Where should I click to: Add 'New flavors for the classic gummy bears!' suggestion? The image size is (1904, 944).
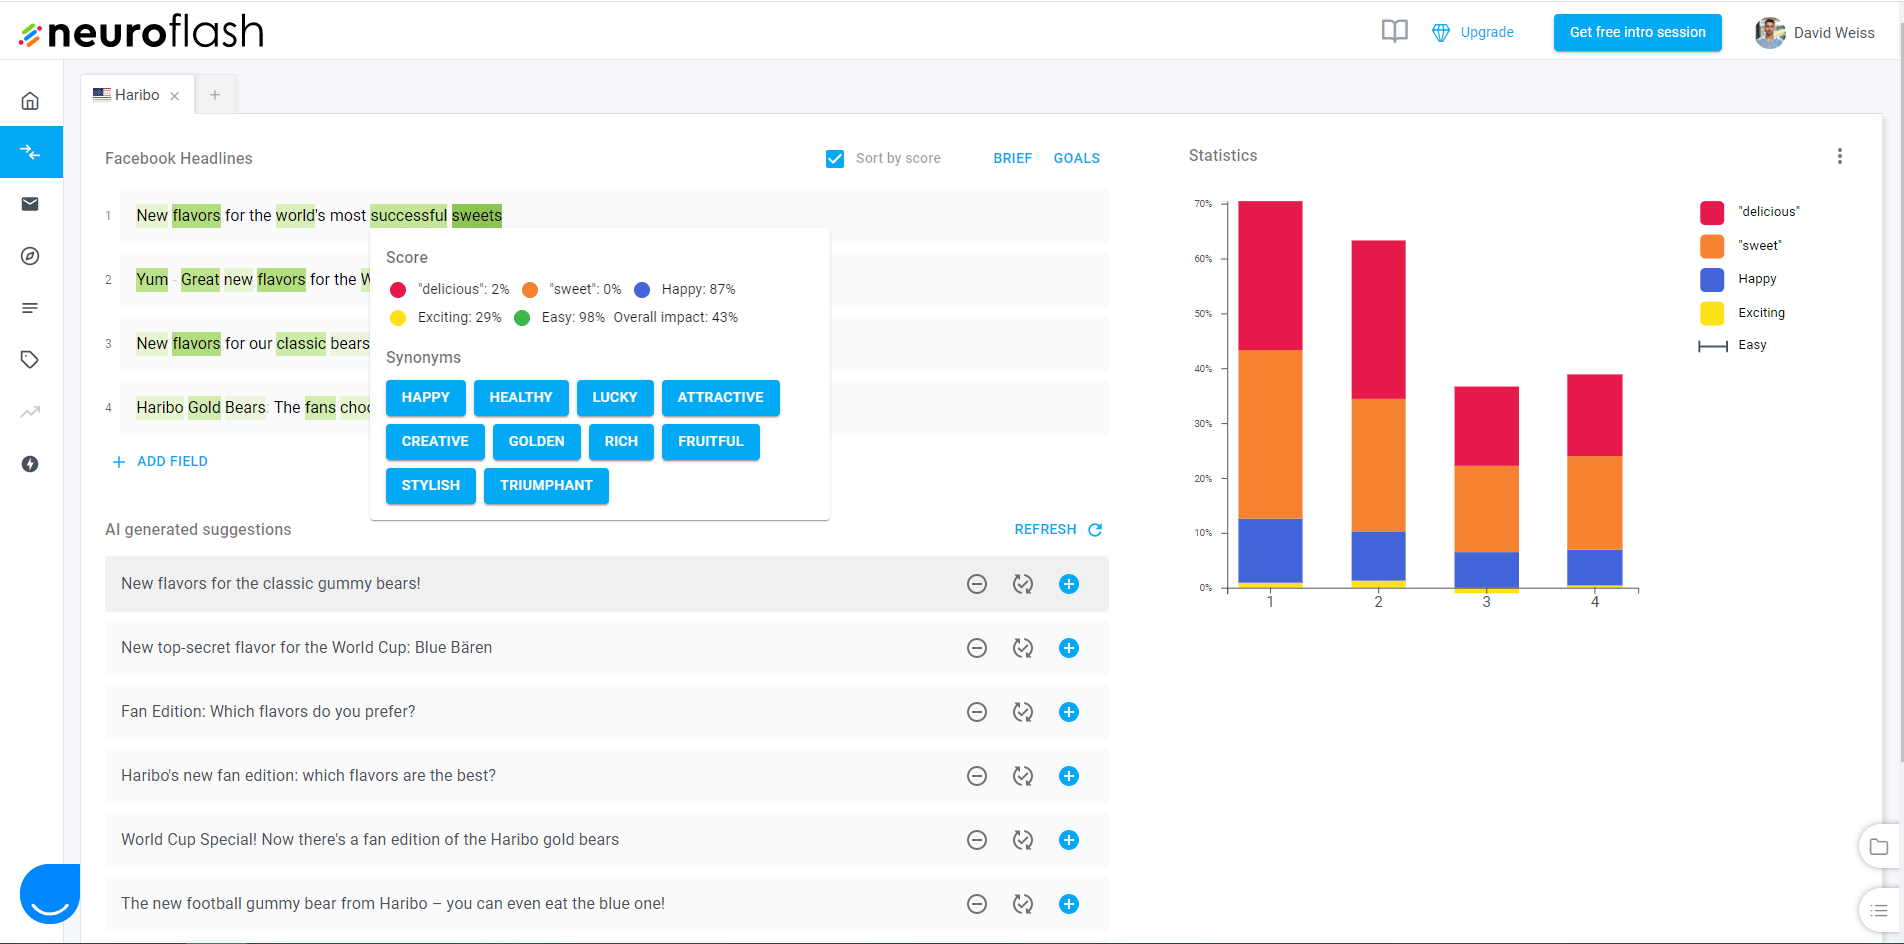pyautogui.click(x=1069, y=584)
